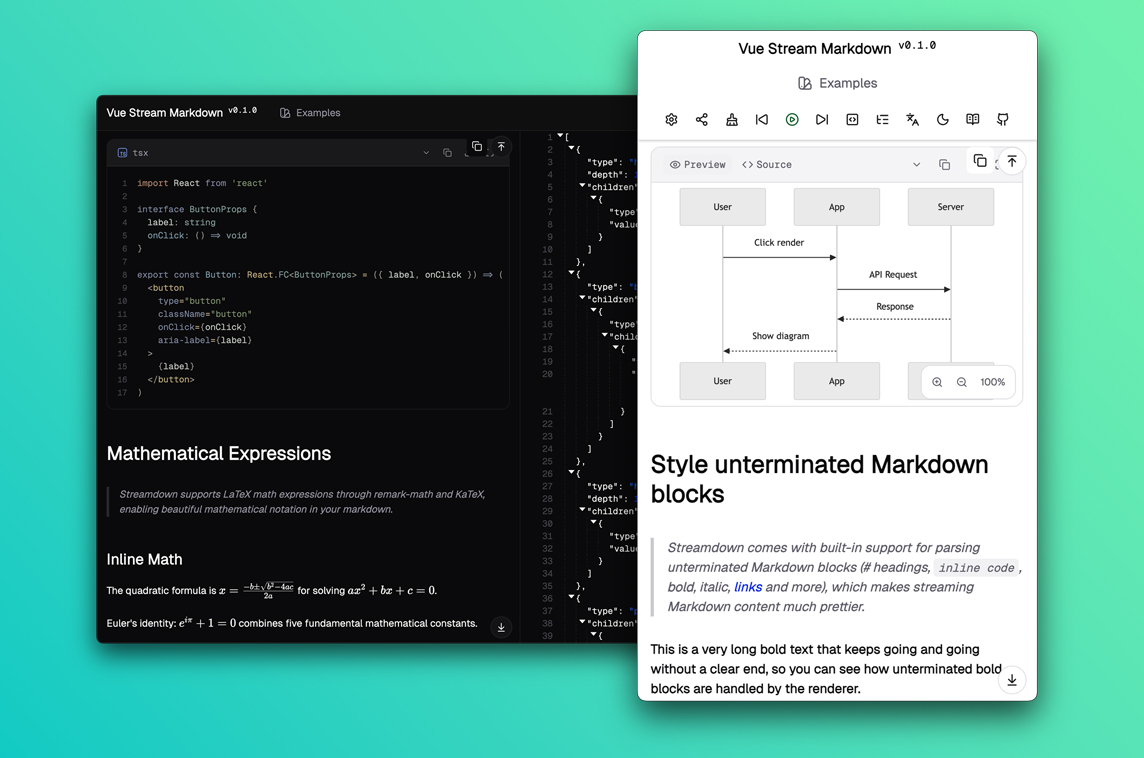
Task: Collapse the JSON node at line 36
Action: pos(571,597)
